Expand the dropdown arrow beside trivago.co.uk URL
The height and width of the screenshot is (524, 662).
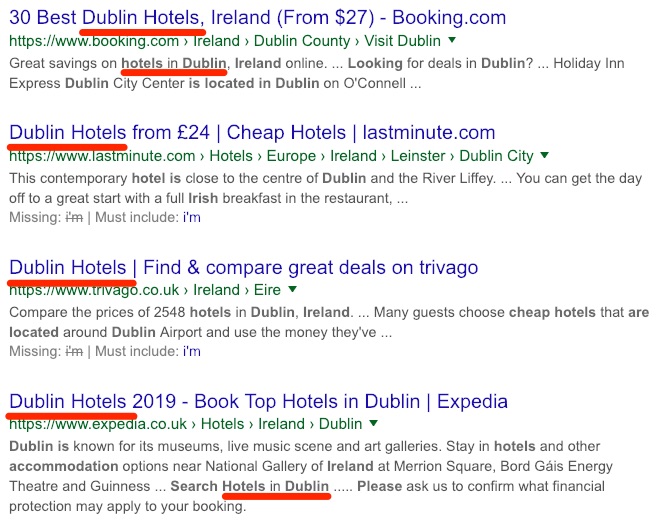(x=292, y=289)
